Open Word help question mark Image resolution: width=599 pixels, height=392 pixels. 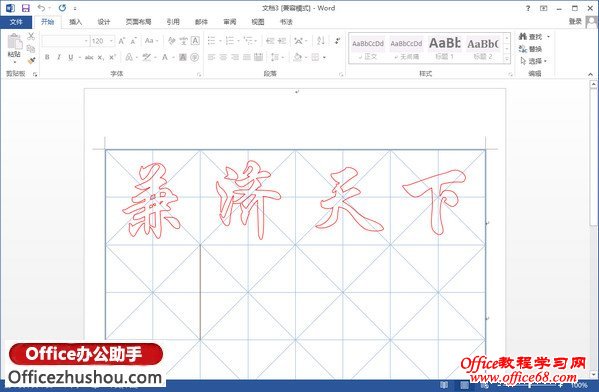coord(528,8)
